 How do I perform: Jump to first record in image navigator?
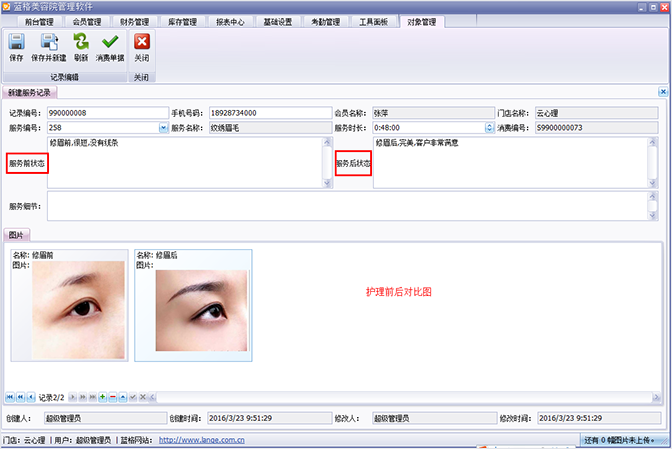(x=9, y=397)
